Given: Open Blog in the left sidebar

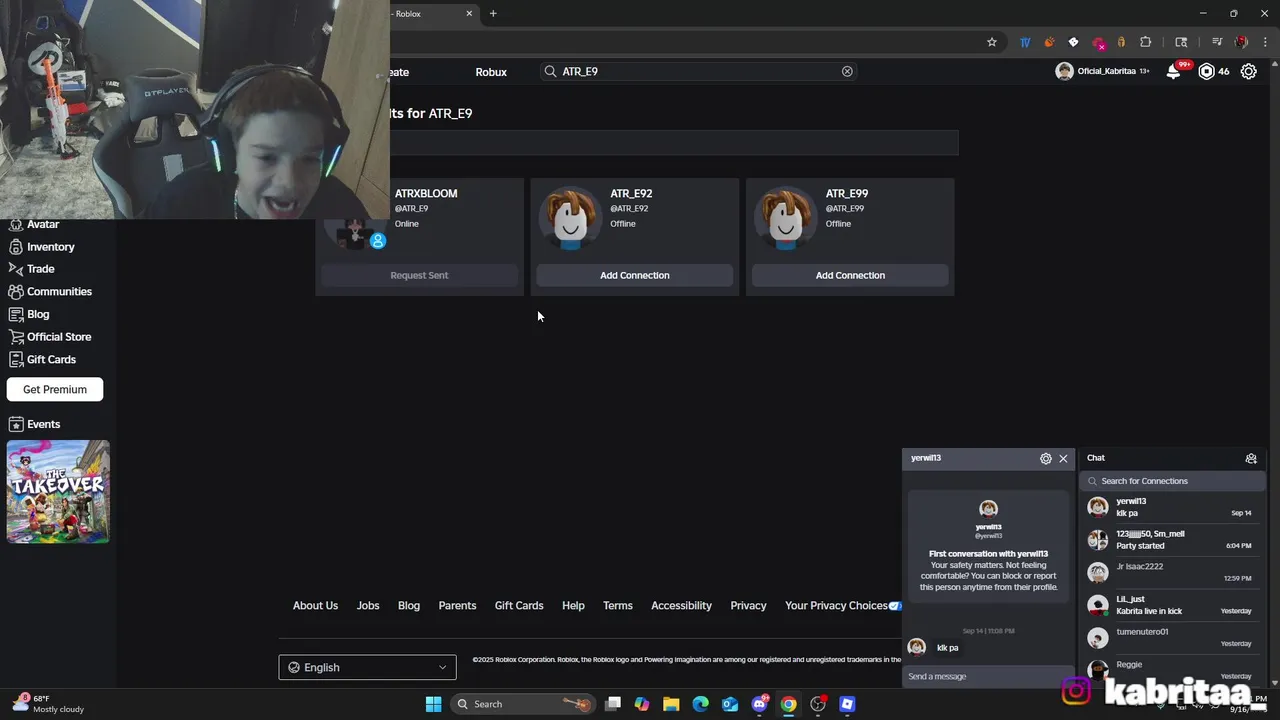Looking at the screenshot, I should pos(38,314).
